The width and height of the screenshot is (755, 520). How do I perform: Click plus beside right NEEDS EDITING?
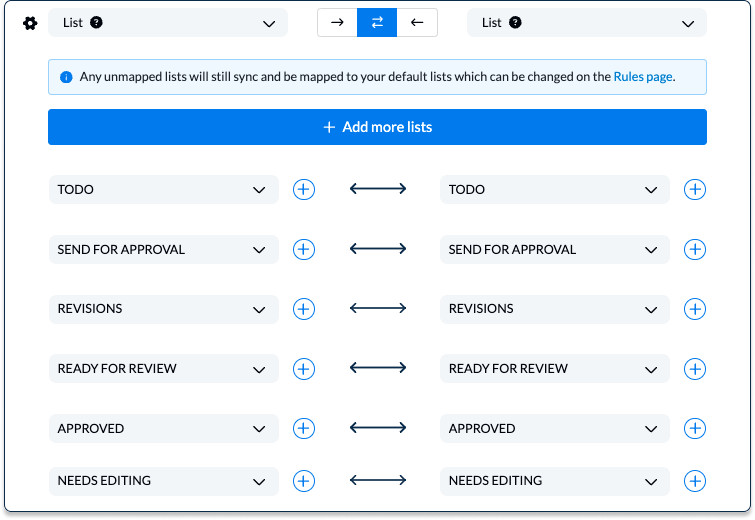[x=695, y=481]
